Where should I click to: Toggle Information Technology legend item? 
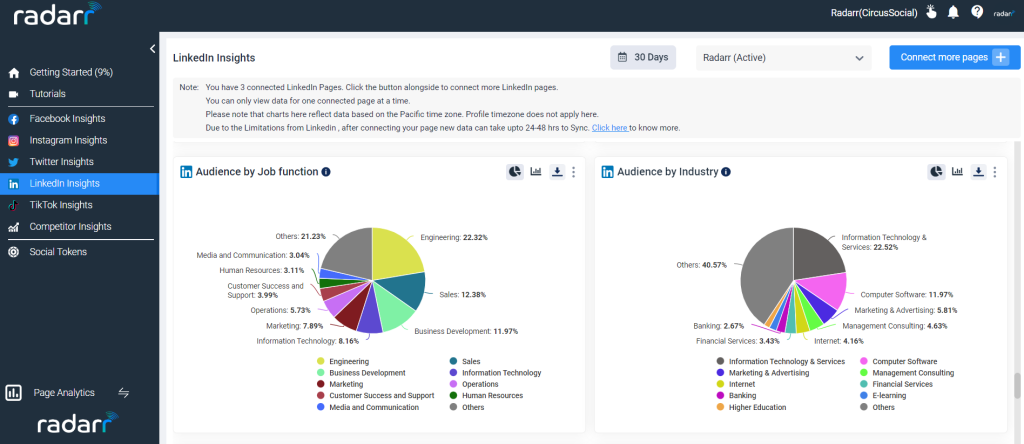pyautogui.click(x=495, y=373)
